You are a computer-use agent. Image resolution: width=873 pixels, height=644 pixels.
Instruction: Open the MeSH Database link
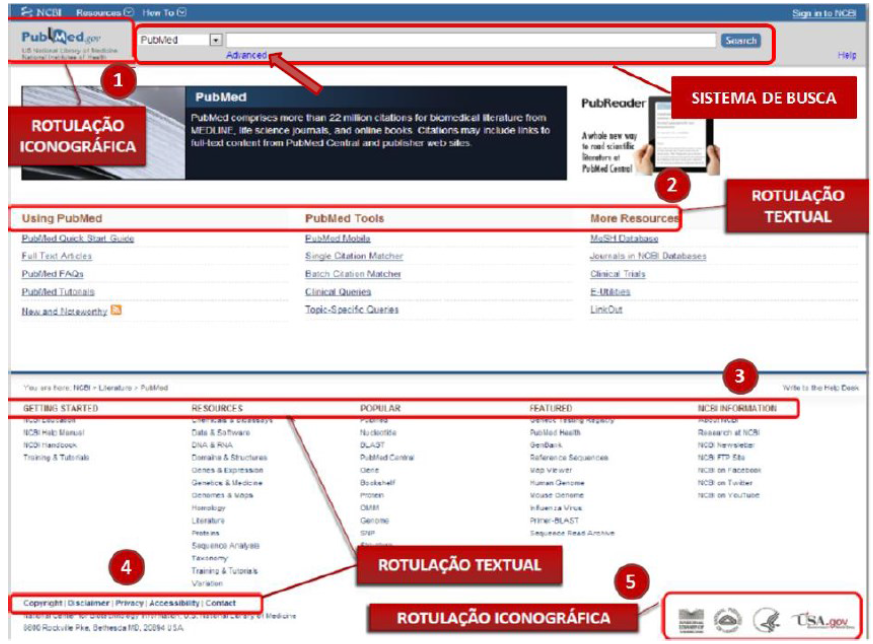click(x=624, y=239)
